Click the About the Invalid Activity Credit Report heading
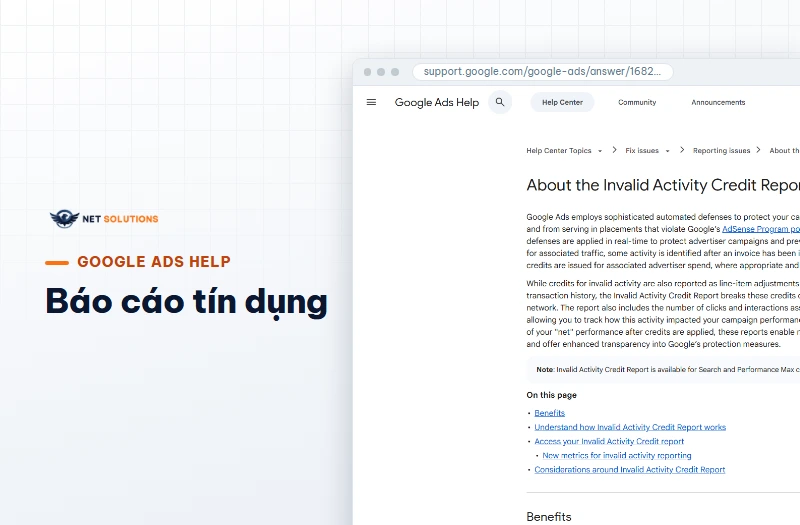The height and width of the screenshot is (525, 800). point(663,185)
